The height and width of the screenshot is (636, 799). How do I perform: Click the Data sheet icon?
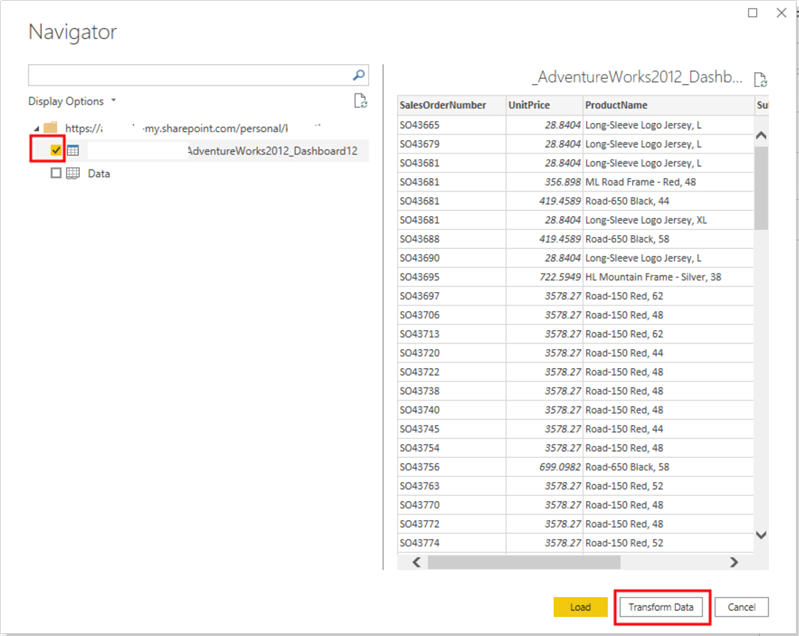point(73,173)
